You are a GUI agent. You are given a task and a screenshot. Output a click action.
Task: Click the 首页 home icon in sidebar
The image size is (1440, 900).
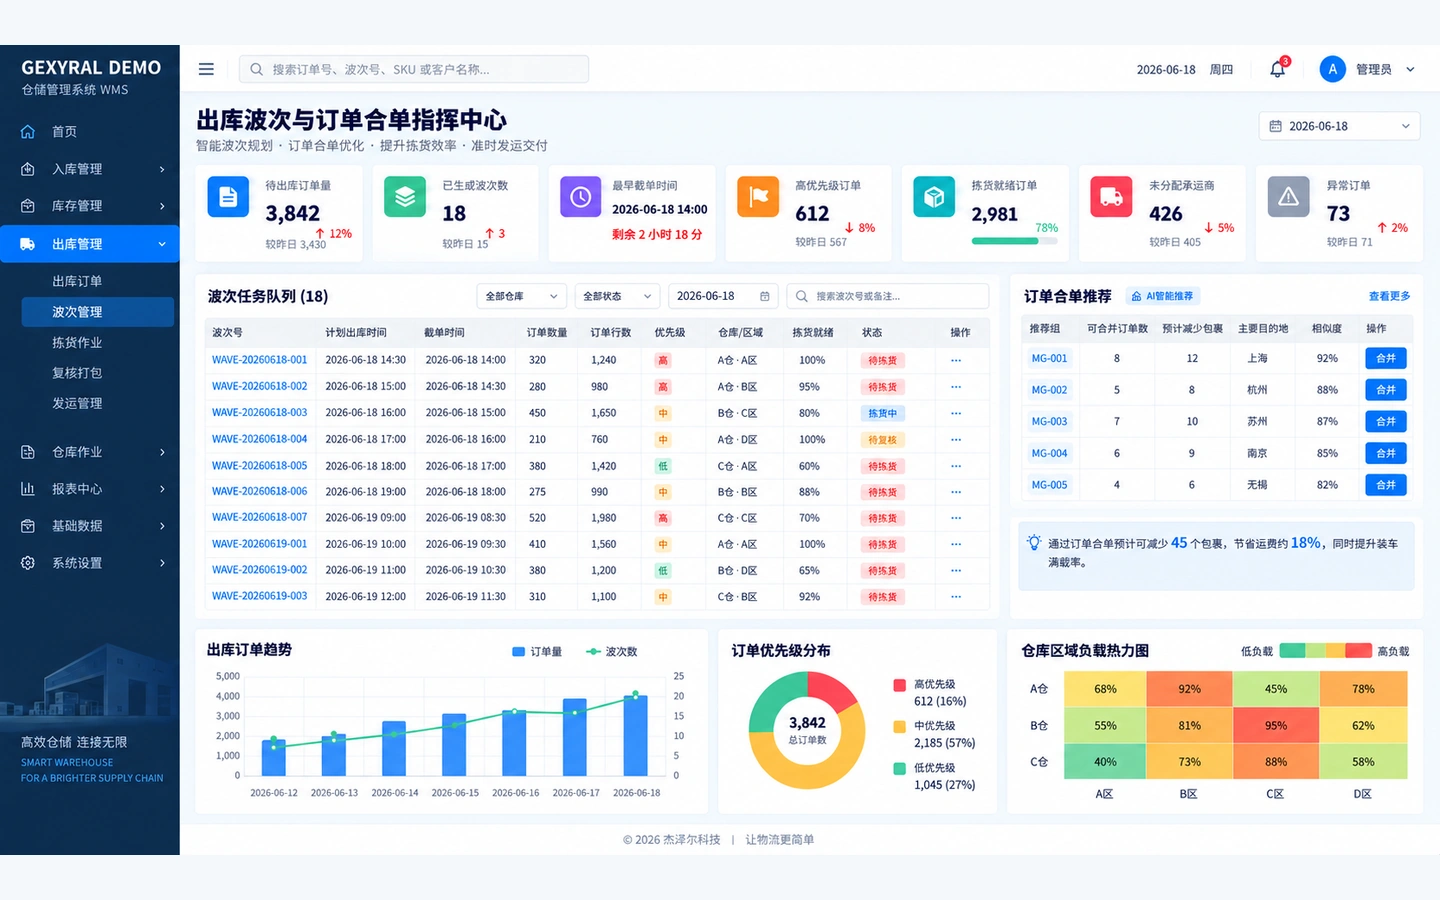click(x=28, y=132)
